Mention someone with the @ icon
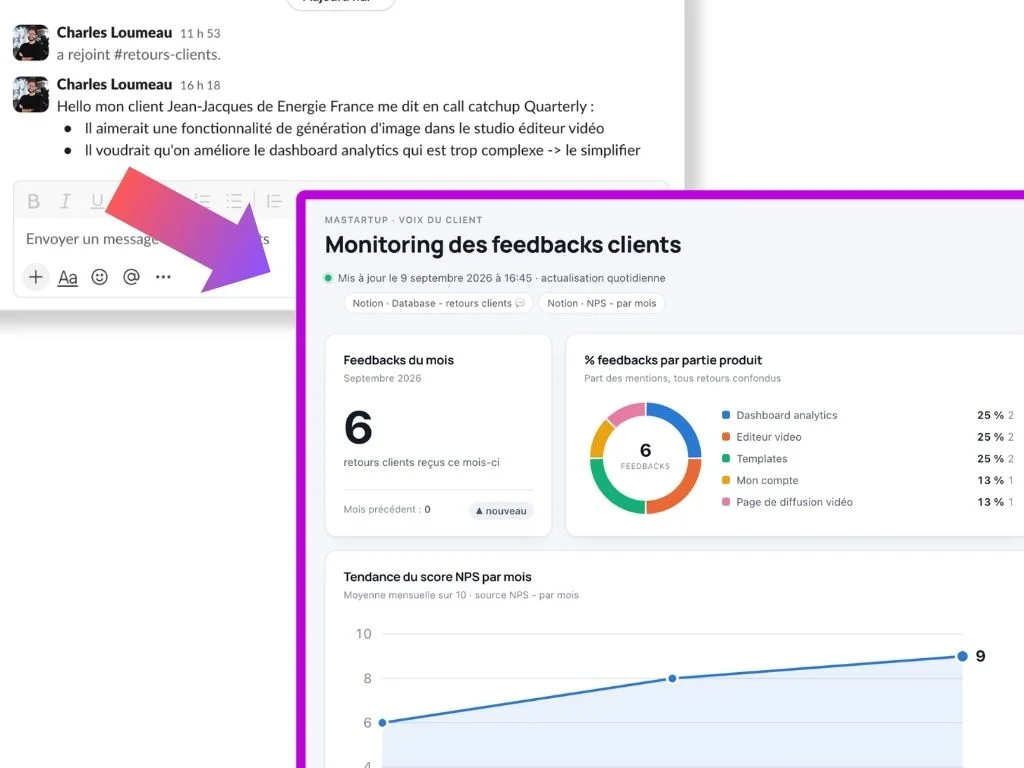 pos(131,277)
